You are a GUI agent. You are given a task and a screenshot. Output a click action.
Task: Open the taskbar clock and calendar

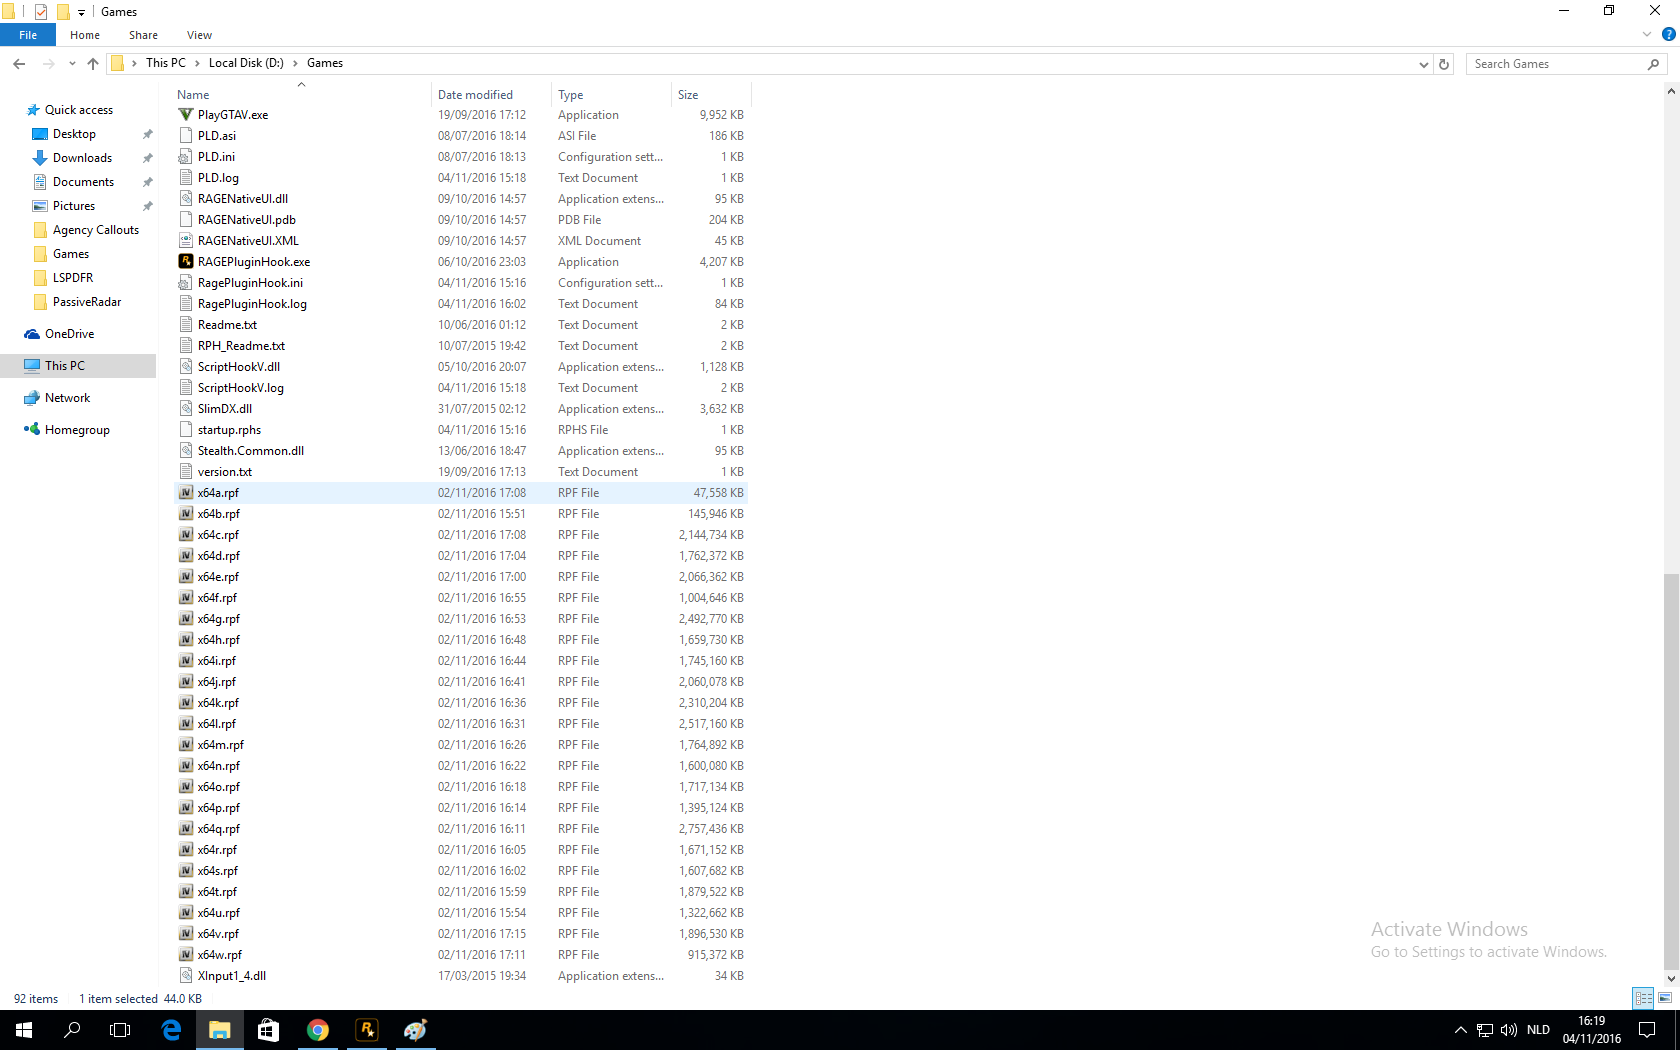tap(1592, 1030)
